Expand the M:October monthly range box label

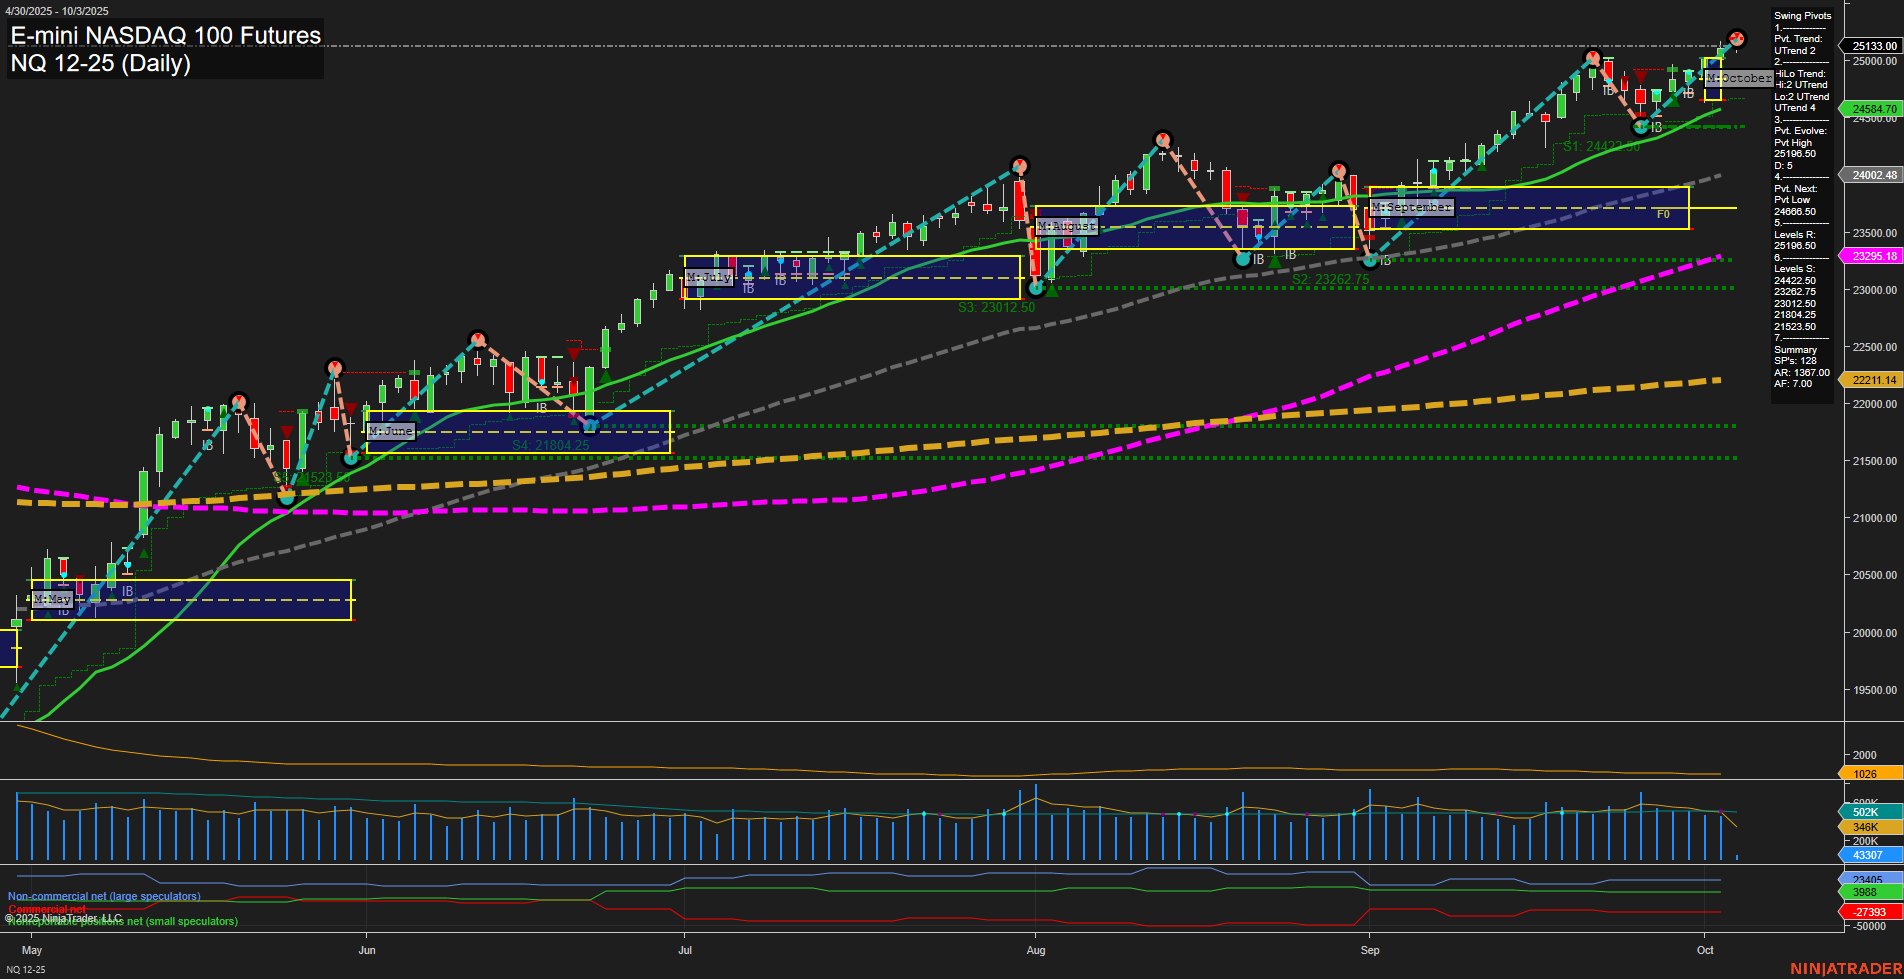(1740, 78)
